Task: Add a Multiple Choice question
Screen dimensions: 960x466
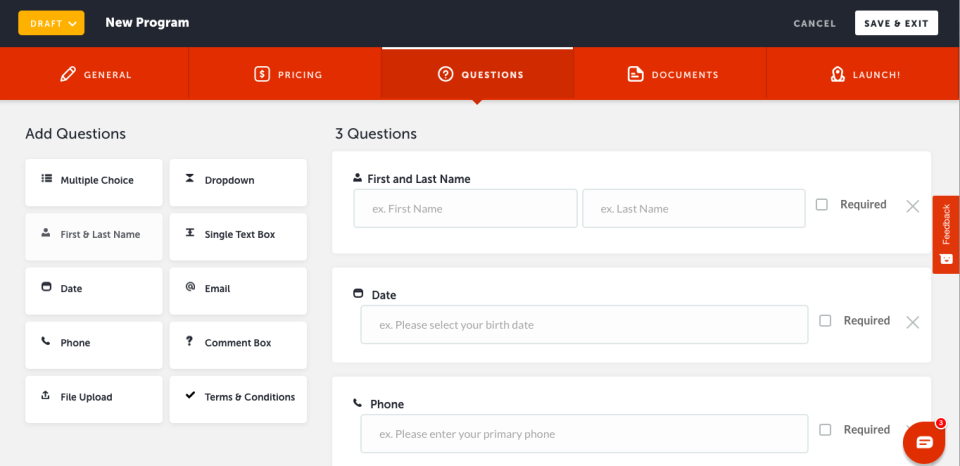Action: coord(94,182)
